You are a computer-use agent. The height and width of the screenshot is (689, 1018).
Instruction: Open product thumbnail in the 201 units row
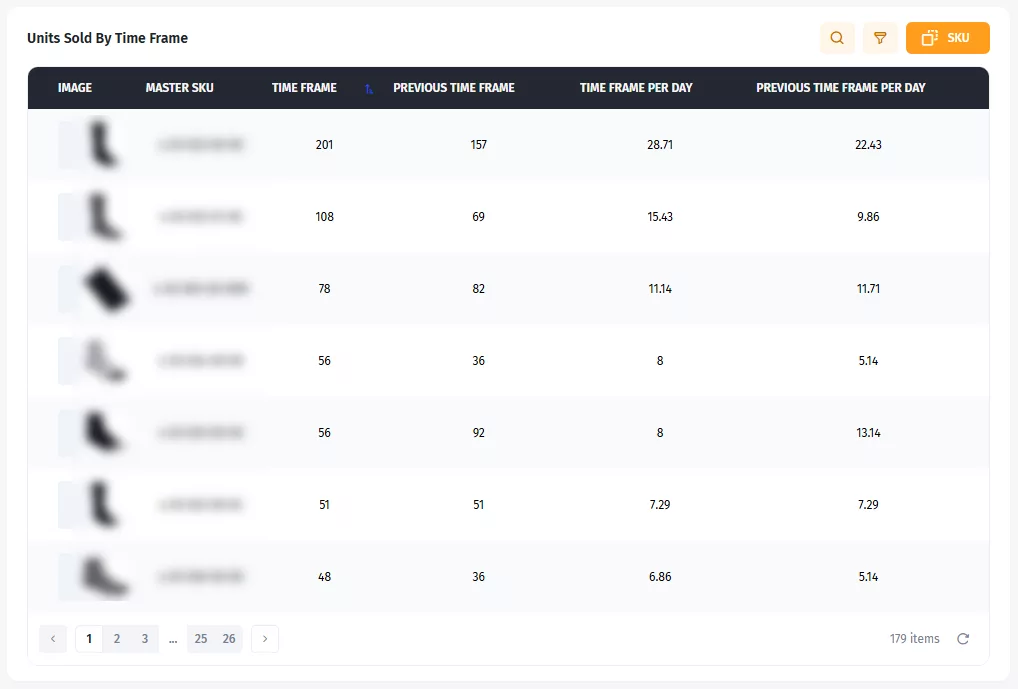point(91,145)
